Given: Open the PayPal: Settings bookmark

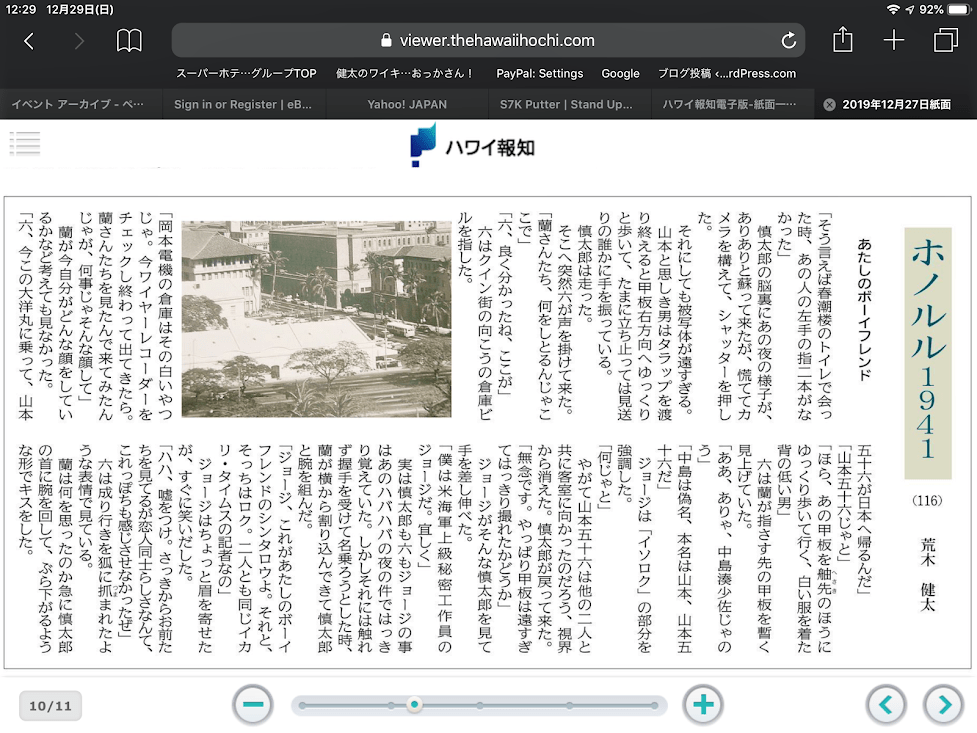Looking at the screenshot, I should [539, 73].
